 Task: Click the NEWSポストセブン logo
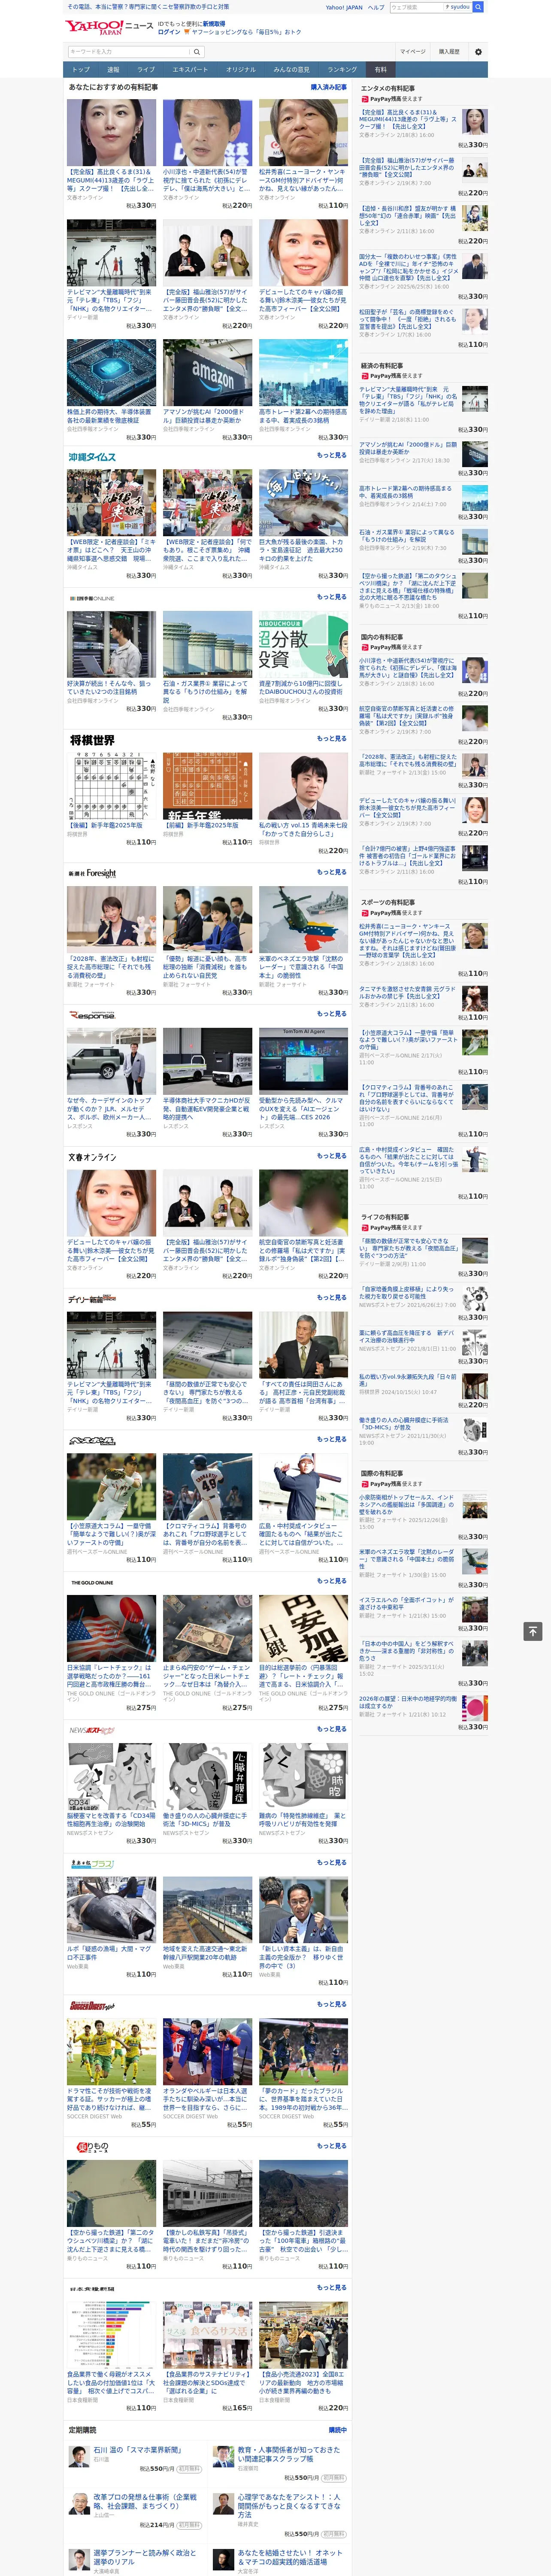pyautogui.click(x=92, y=1731)
